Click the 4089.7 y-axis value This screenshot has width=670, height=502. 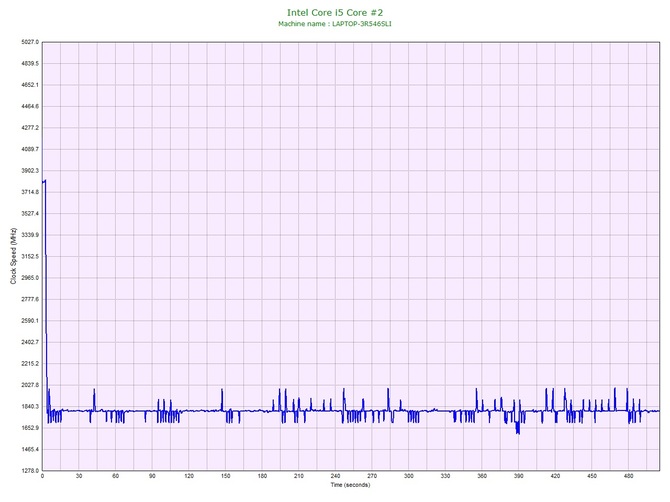tap(30, 149)
